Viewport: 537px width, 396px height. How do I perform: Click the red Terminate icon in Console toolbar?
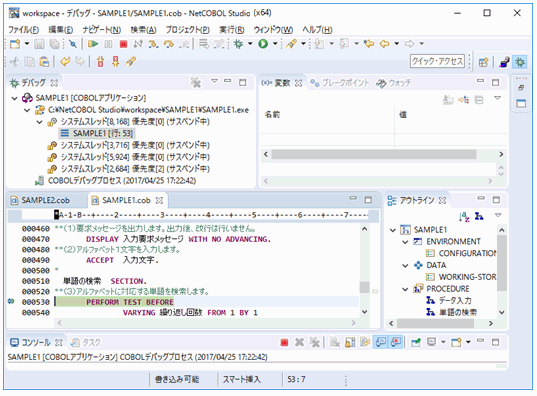(284, 342)
